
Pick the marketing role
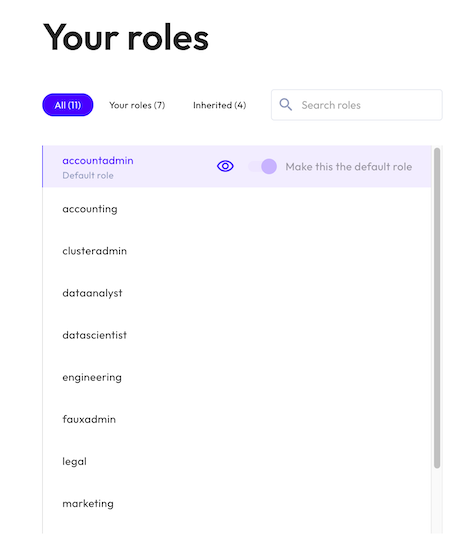click(237, 504)
